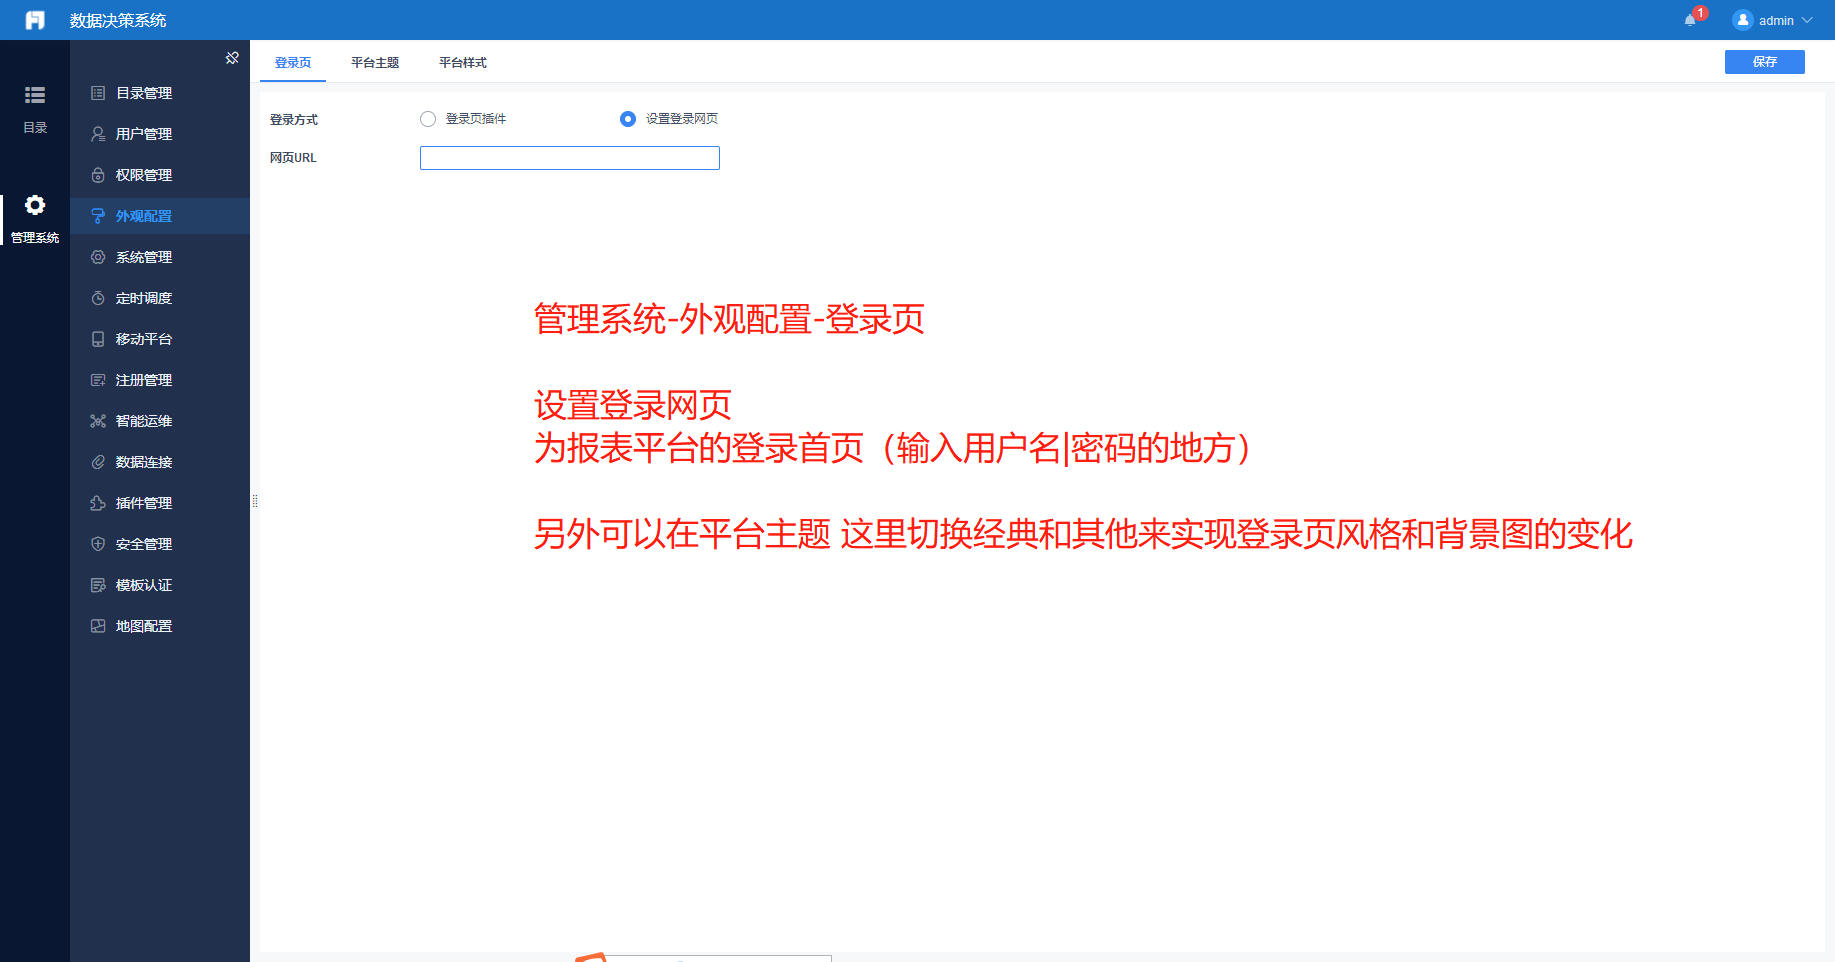Open the 目录 directory list icon
Screen dimensions: 1835x962
(x=35, y=95)
